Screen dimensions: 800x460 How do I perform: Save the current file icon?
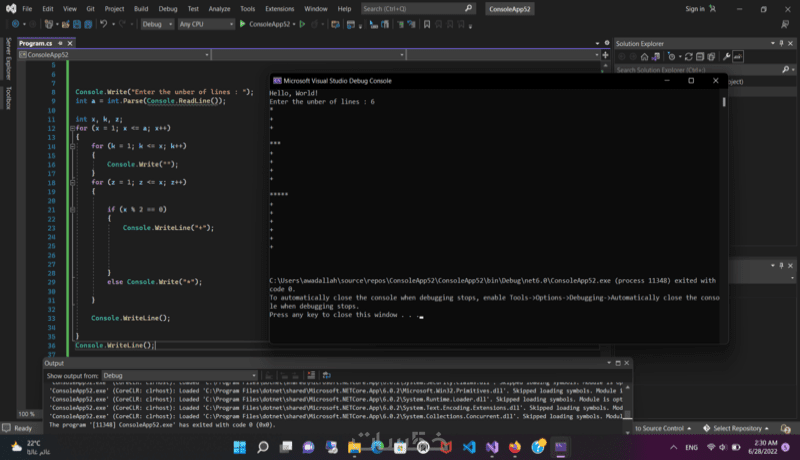coord(77,24)
